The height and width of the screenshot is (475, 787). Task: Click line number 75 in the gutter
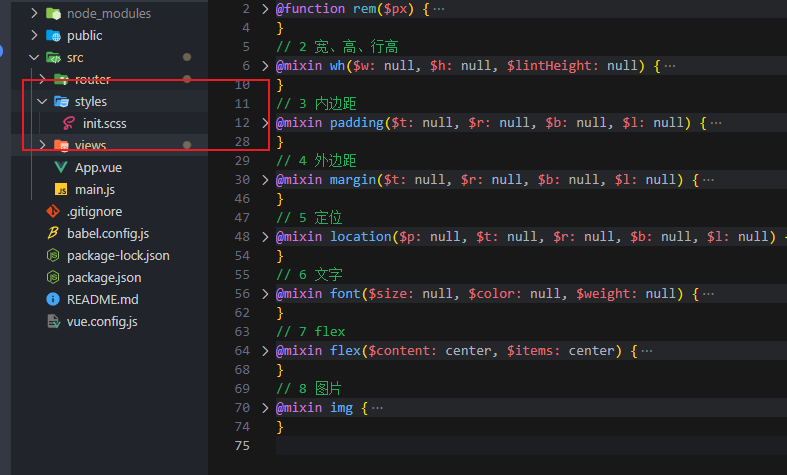tap(242, 445)
